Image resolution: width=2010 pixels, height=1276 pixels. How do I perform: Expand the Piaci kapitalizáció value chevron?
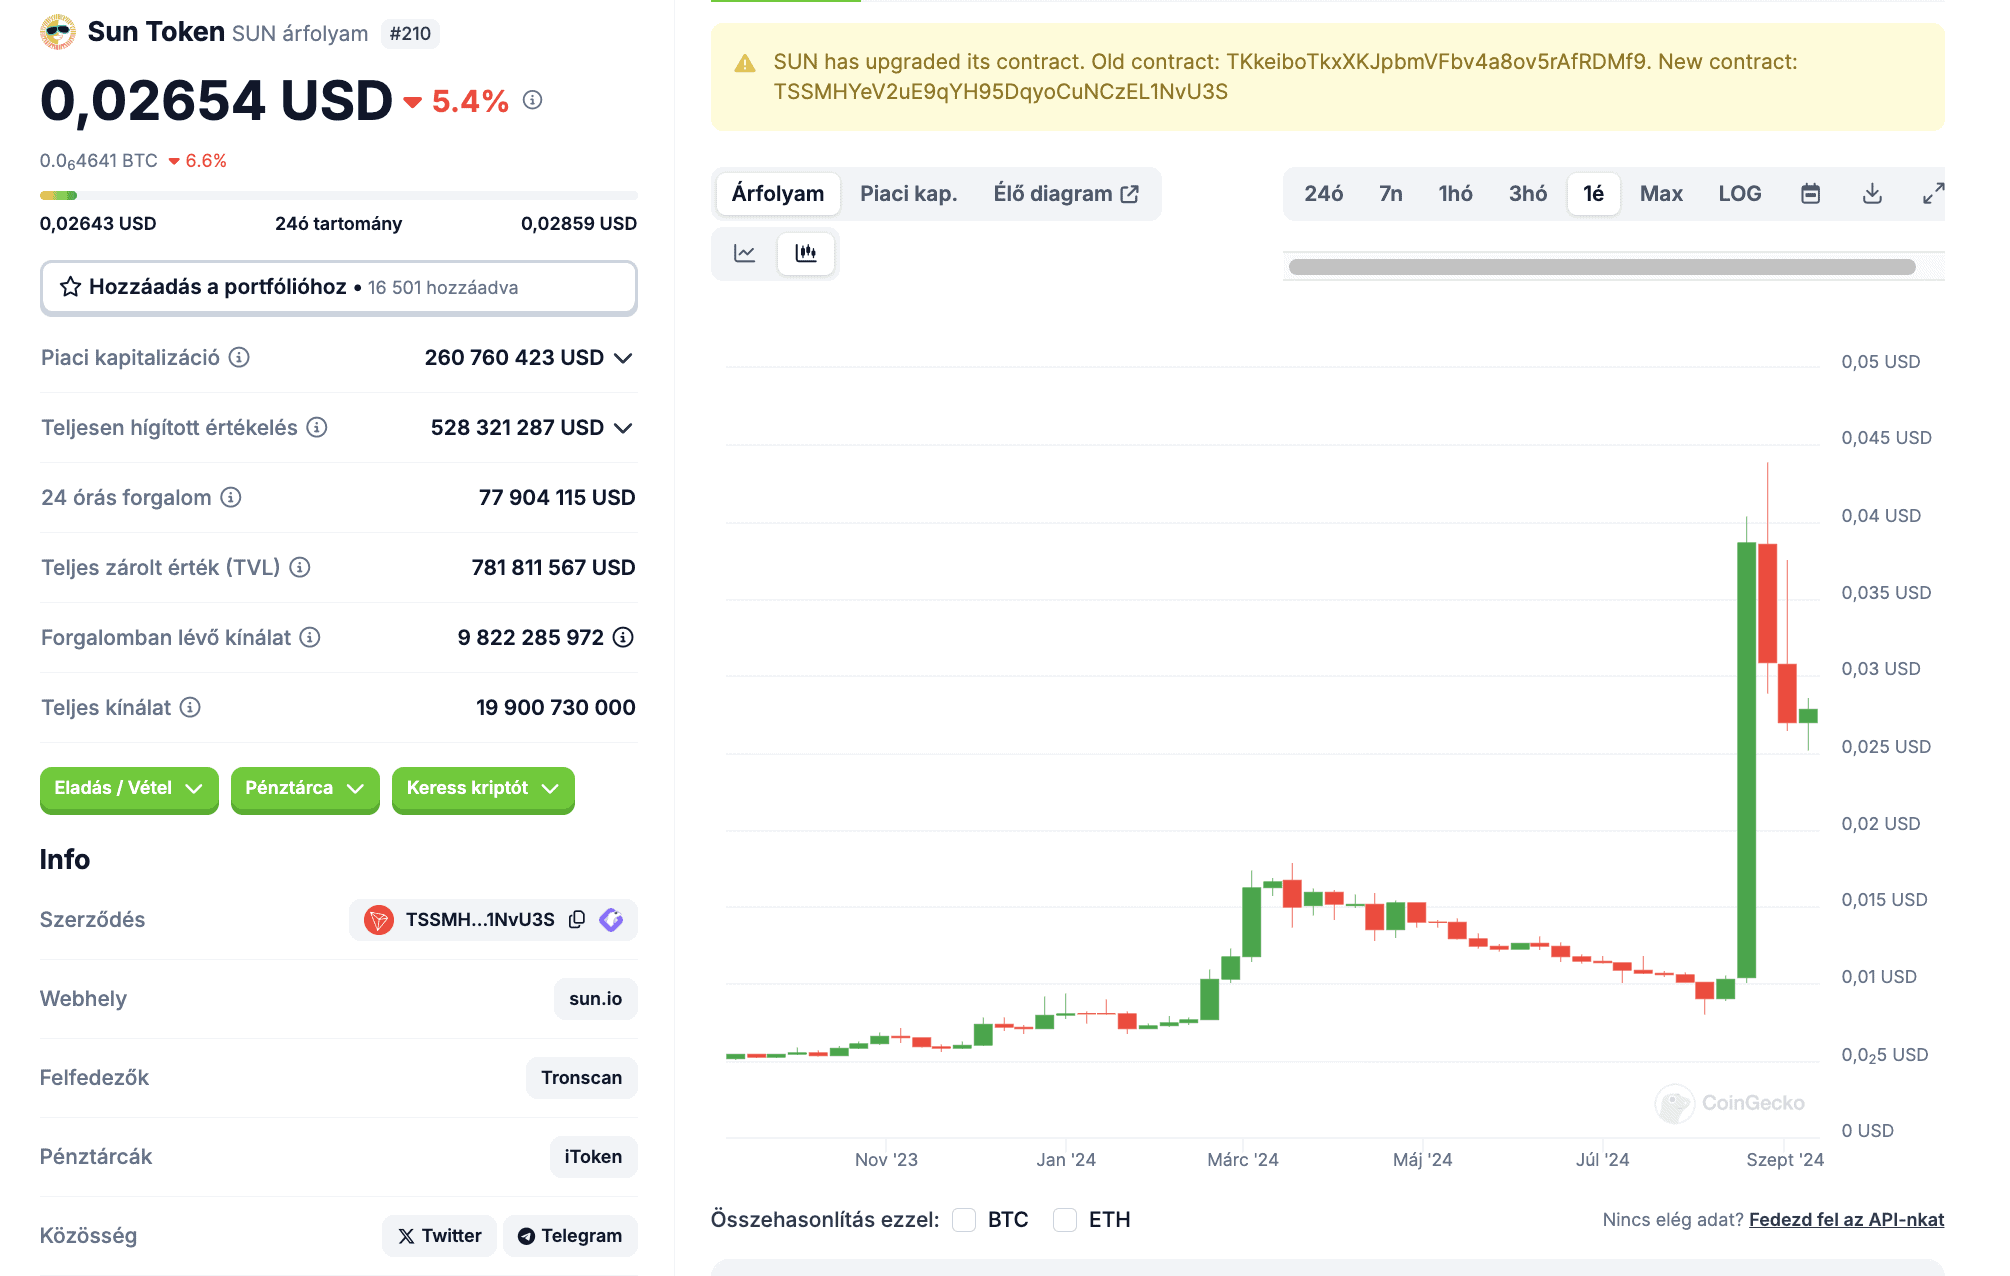tap(623, 358)
